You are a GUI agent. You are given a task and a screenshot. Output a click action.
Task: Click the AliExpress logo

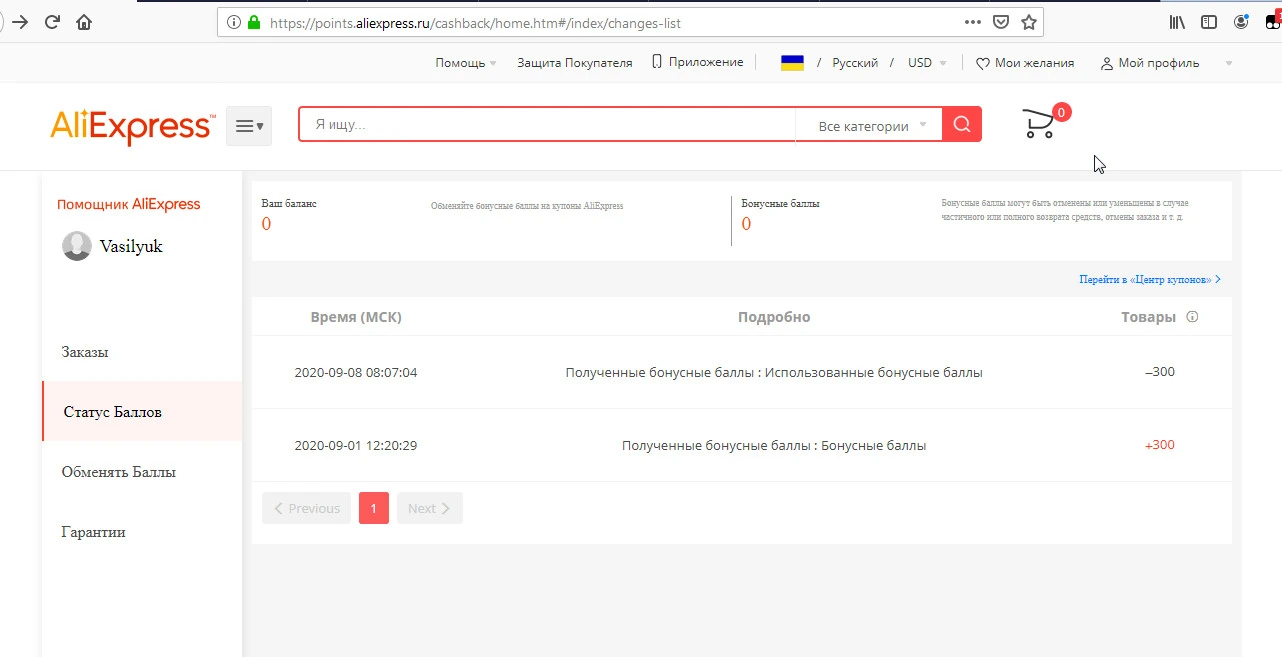pyautogui.click(x=131, y=127)
